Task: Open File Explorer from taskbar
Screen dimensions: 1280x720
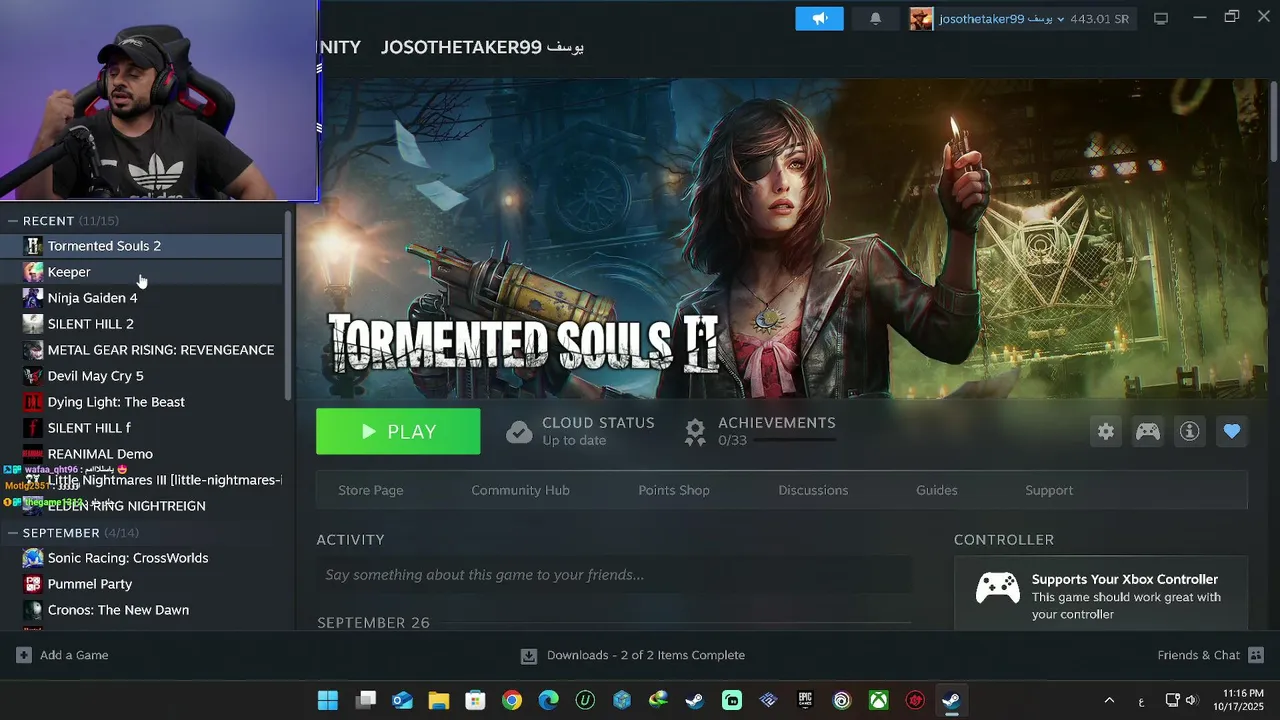Action: point(438,700)
